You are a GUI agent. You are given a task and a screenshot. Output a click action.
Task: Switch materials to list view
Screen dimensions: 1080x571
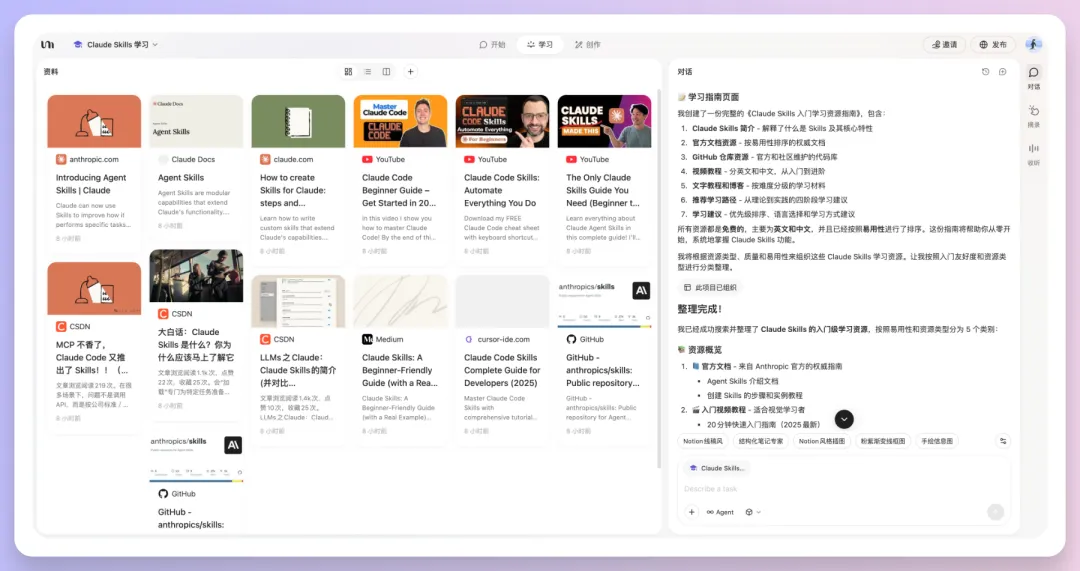tap(367, 72)
